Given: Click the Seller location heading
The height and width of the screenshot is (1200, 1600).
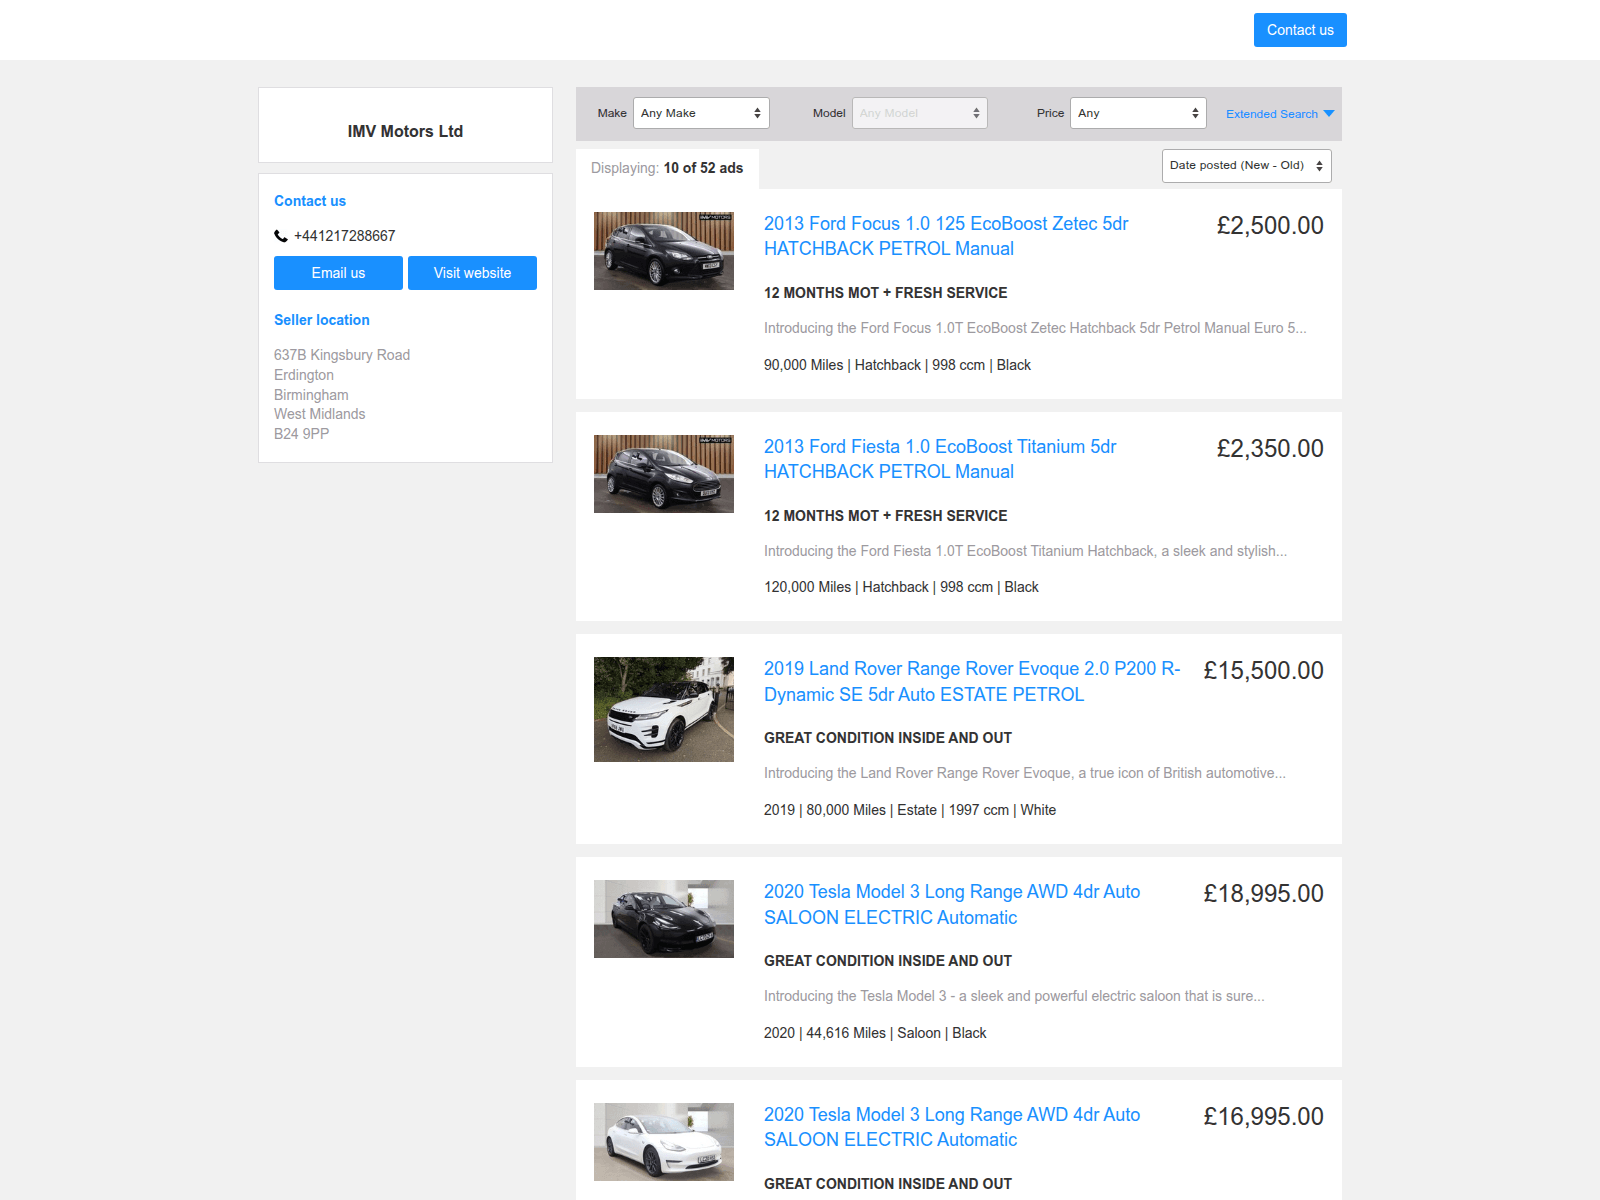Looking at the screenshot, I should (x=322, y=320).
